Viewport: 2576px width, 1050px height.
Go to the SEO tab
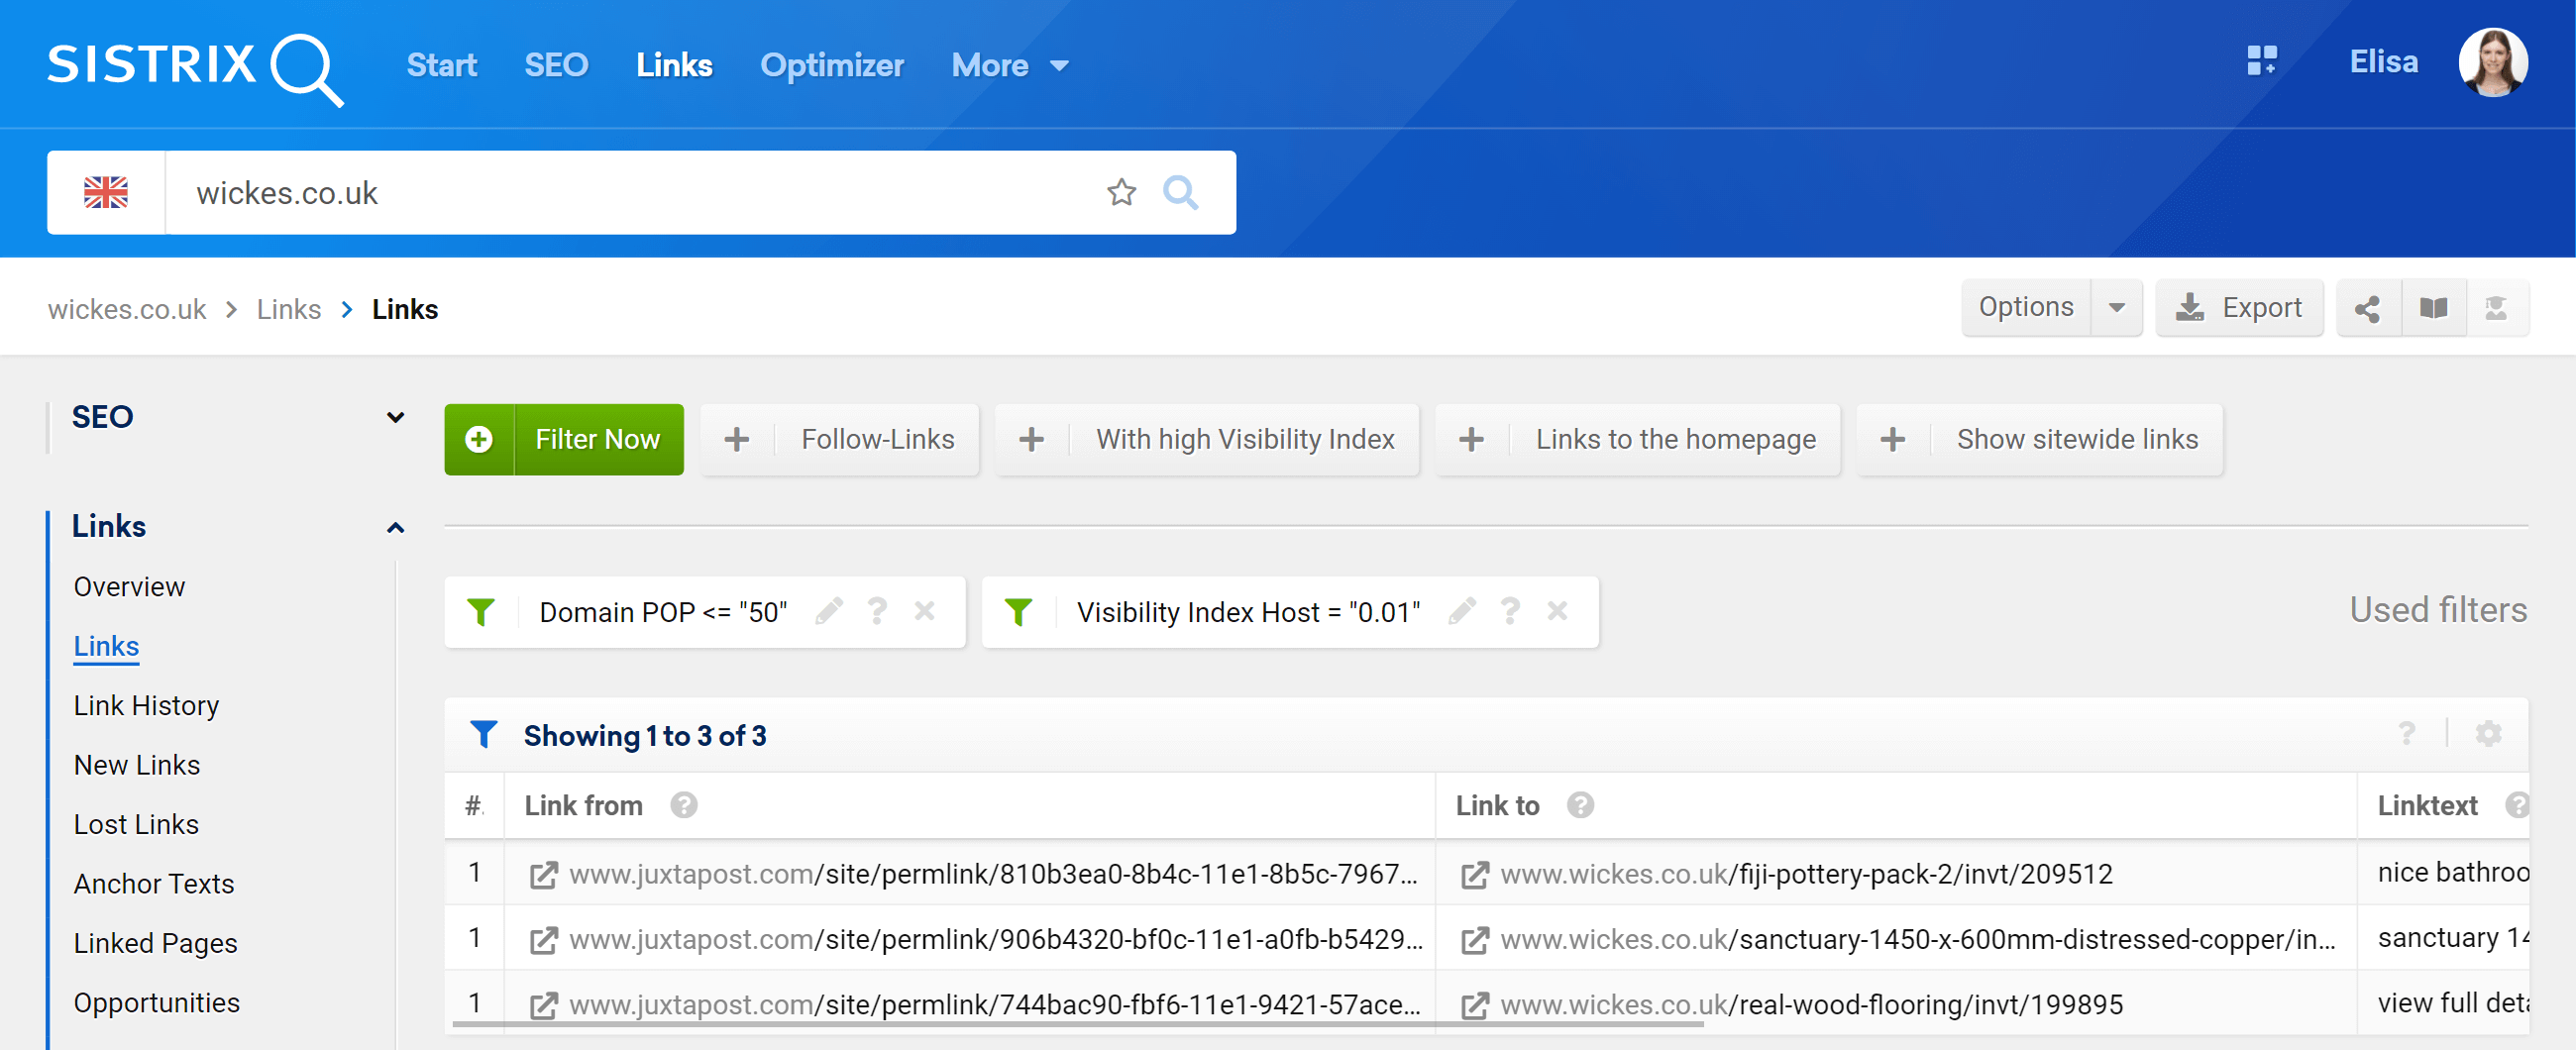click(556, 66)
